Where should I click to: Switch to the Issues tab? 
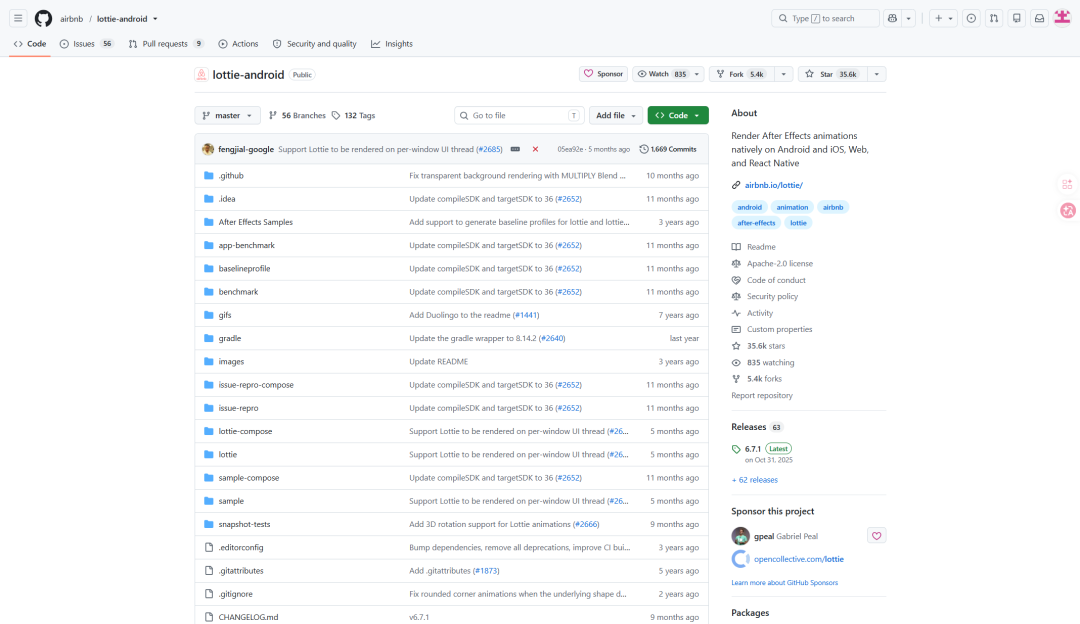pyautogui.click(x=86, y=44)
